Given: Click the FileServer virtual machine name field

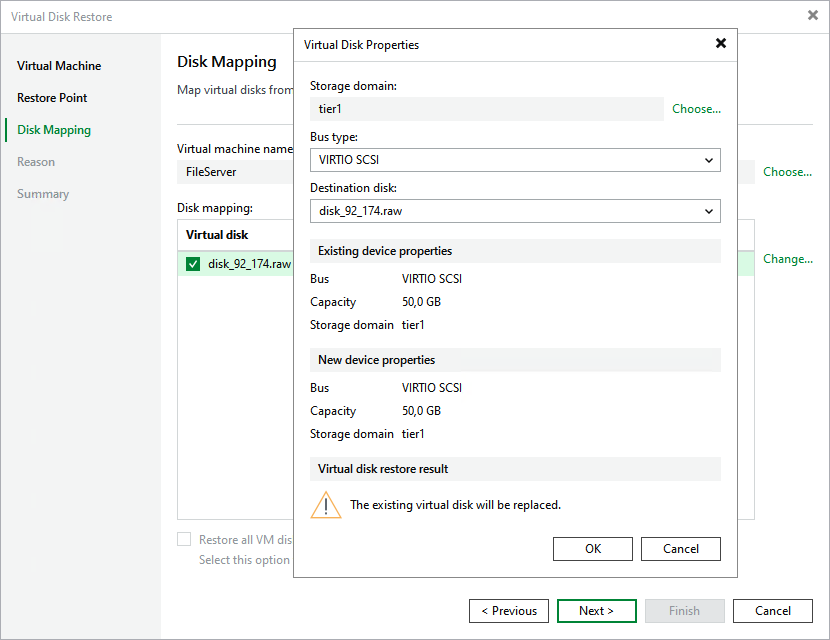Looking at the screenshot, I should tap(234, 172).
